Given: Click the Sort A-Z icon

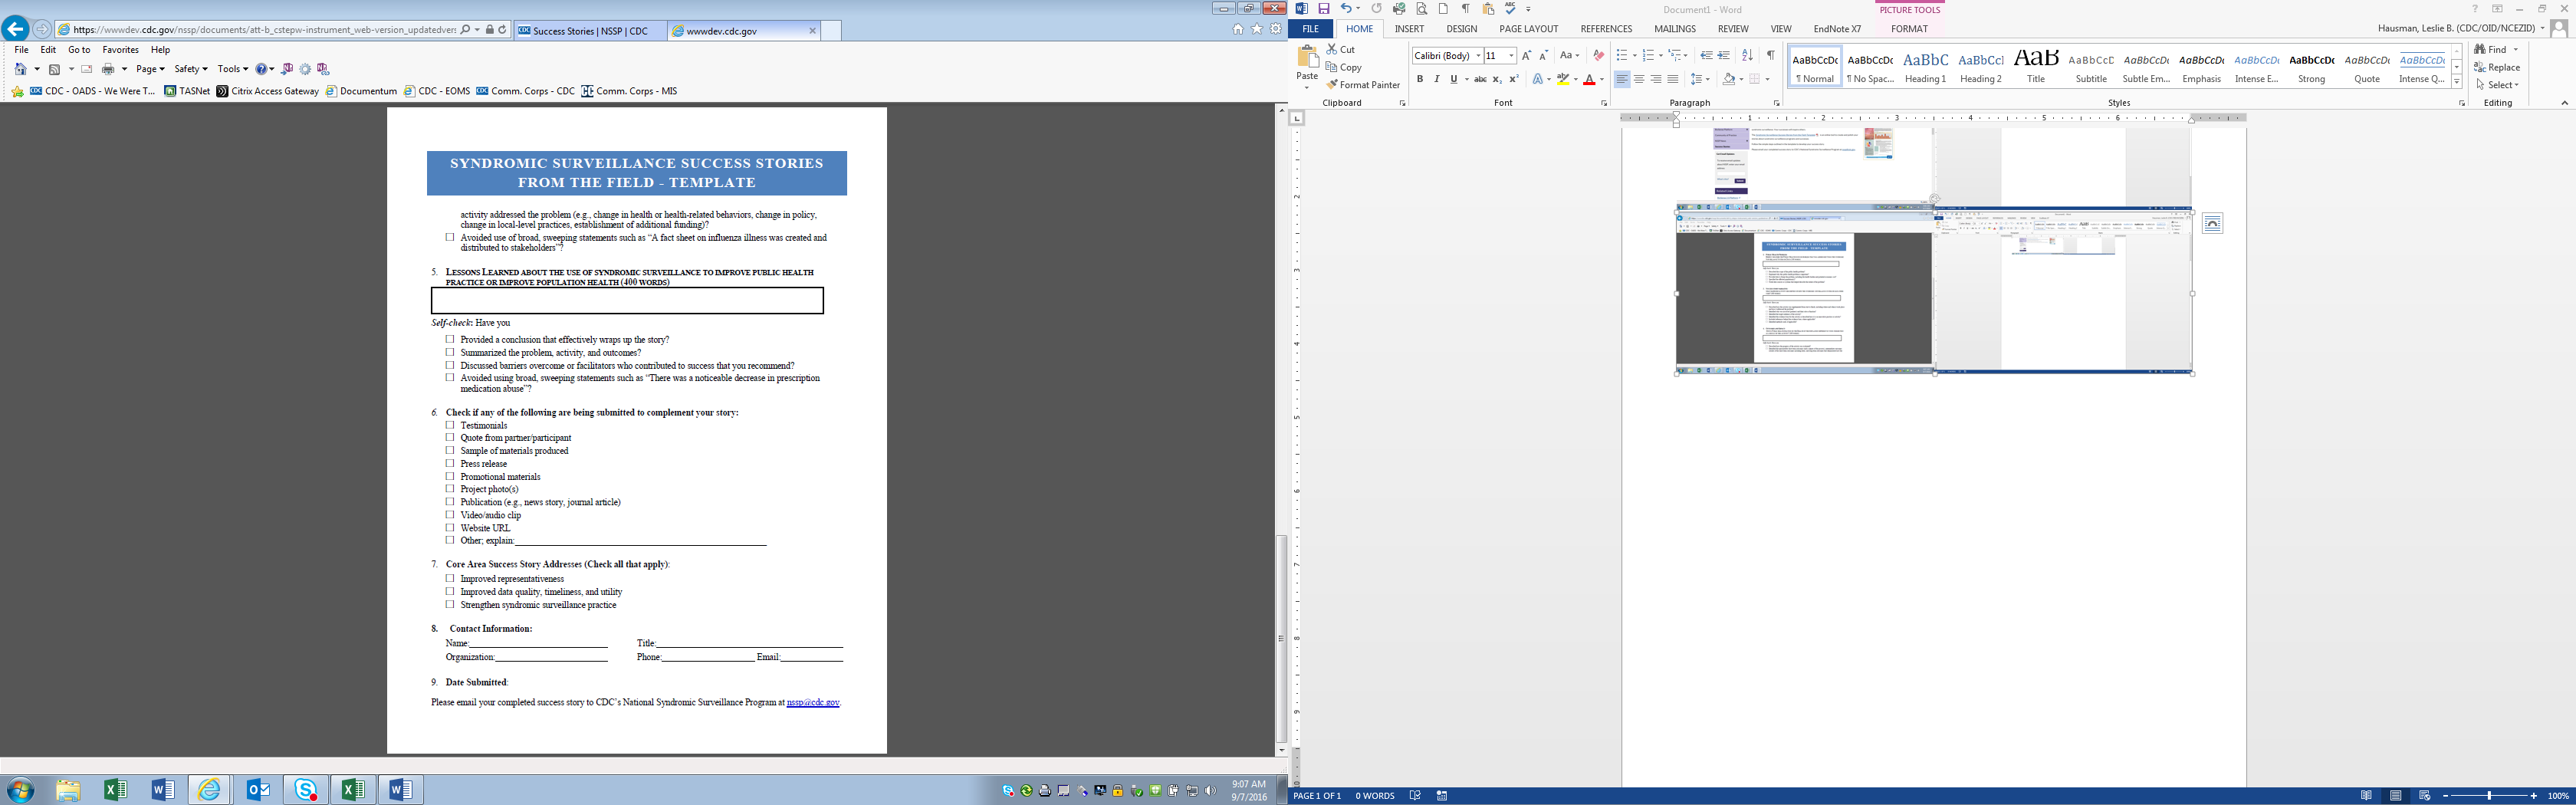Looking at the screenshot, I should coord(1747,56).
